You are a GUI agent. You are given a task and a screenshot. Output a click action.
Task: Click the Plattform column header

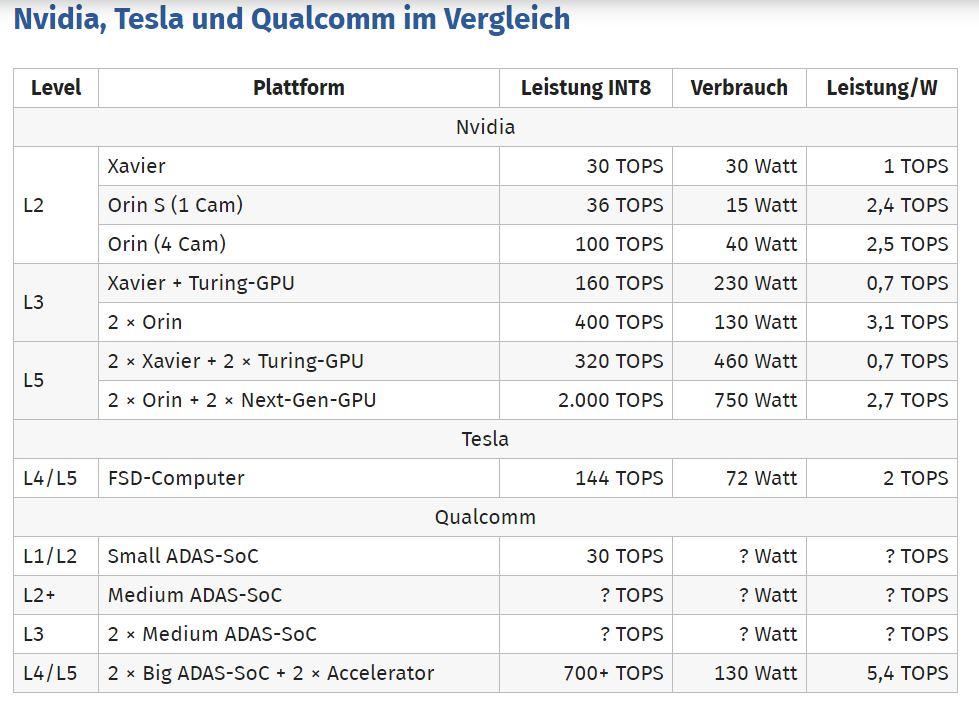point(299,88)
